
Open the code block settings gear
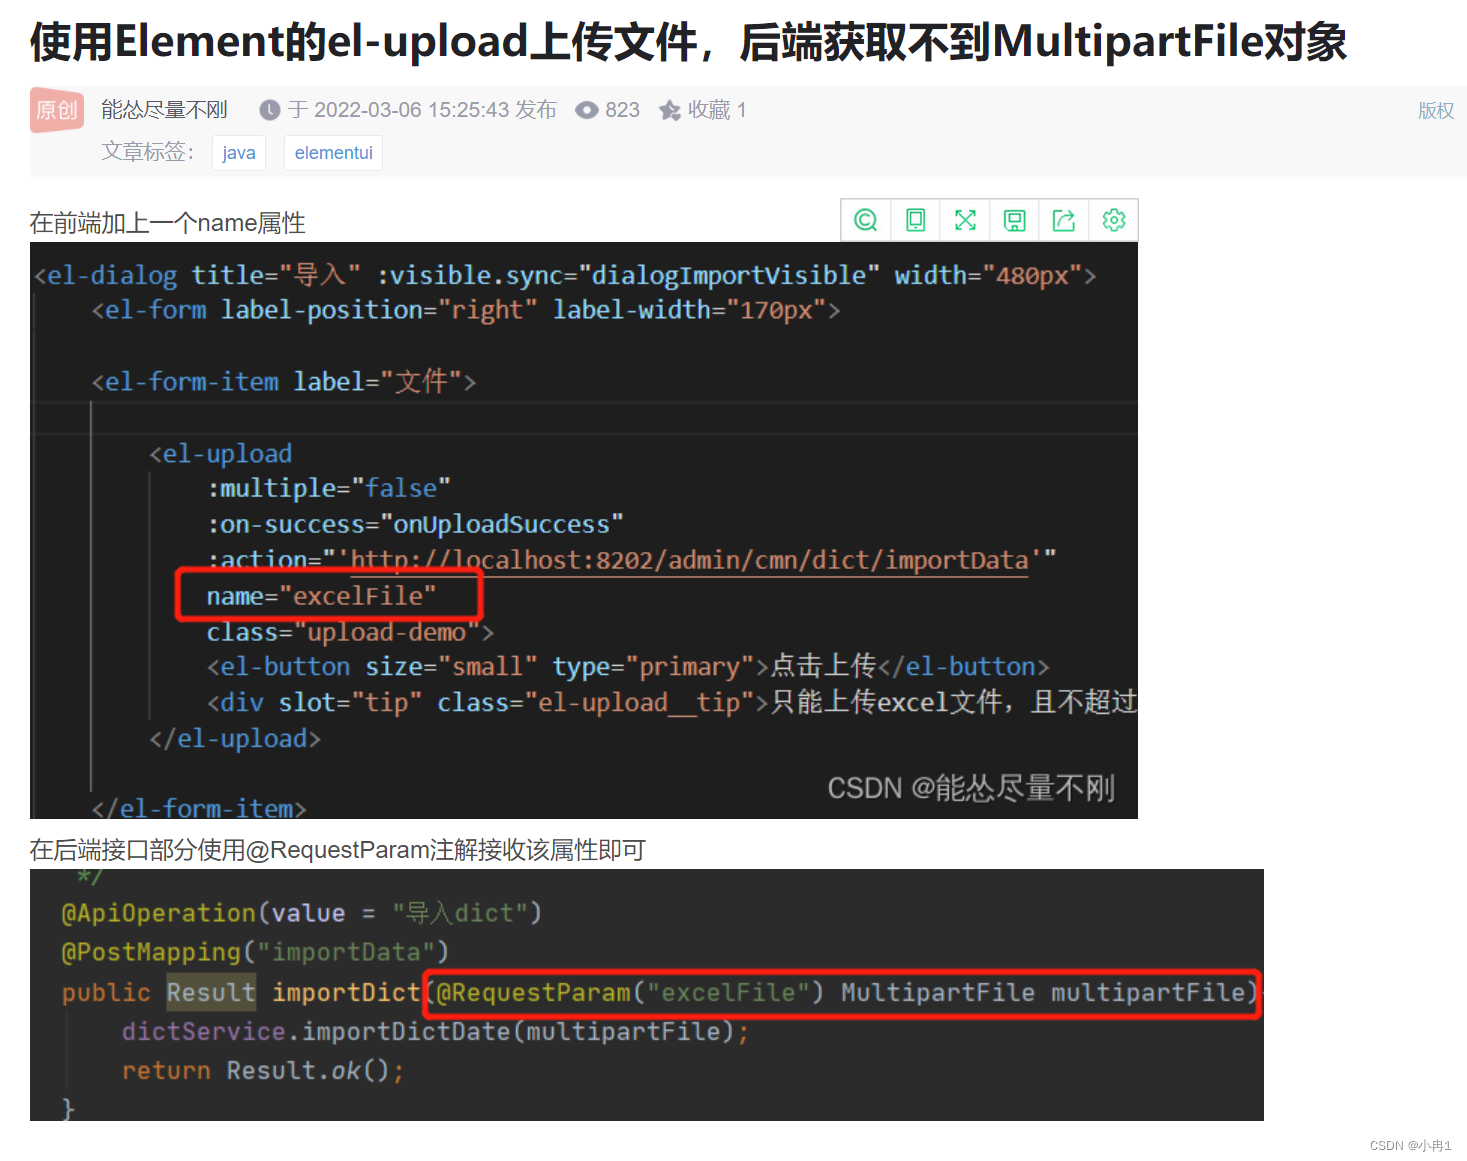(x=1113, y=220)
